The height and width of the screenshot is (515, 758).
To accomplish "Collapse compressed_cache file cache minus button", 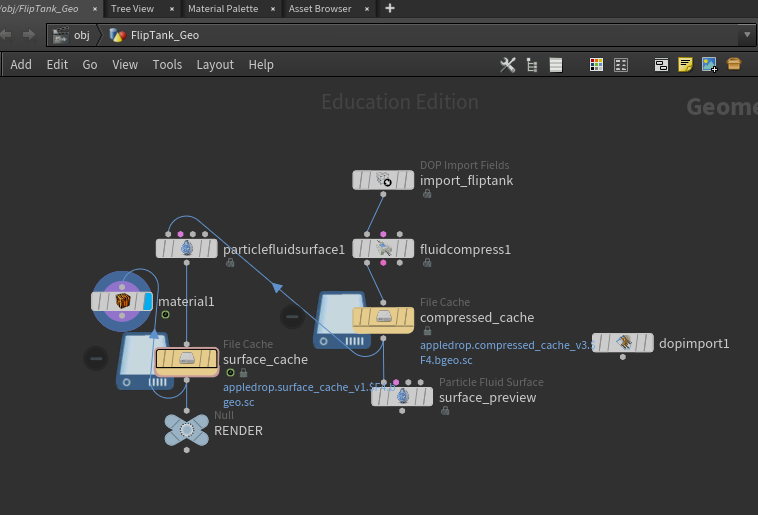I will pyautogui.click(x=292, y=317).
